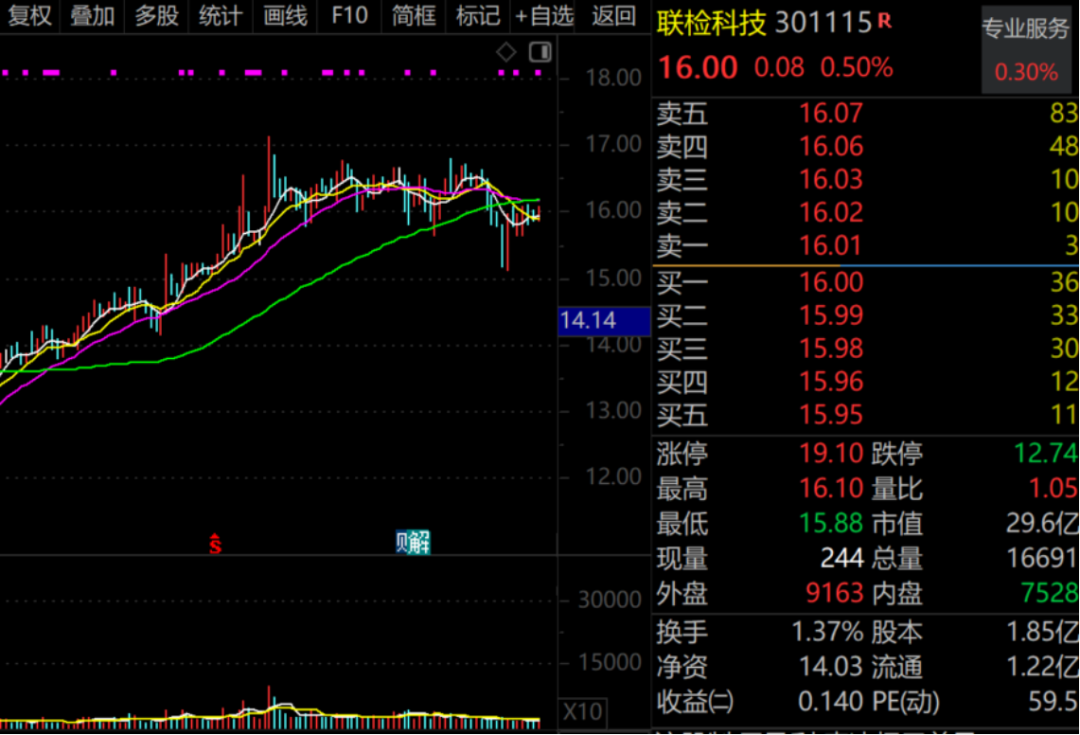Click the 14.14 price tag on axis
Image resolution: width=1080 pixels, height=735 pixels.
click(588, 321)
